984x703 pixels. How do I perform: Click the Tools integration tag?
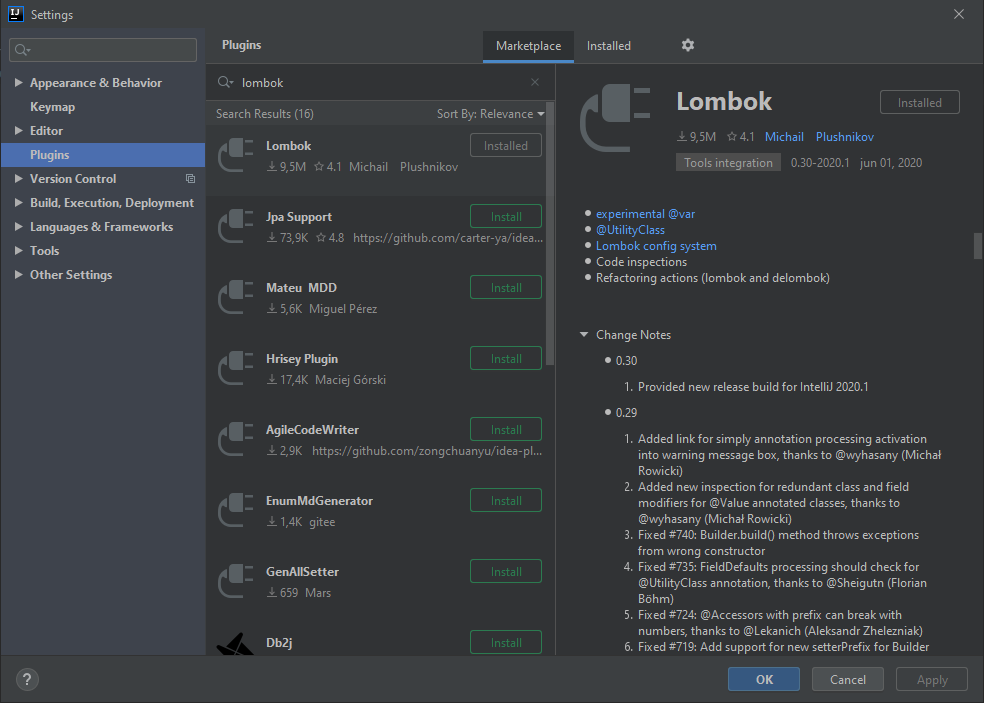point(728,163)
